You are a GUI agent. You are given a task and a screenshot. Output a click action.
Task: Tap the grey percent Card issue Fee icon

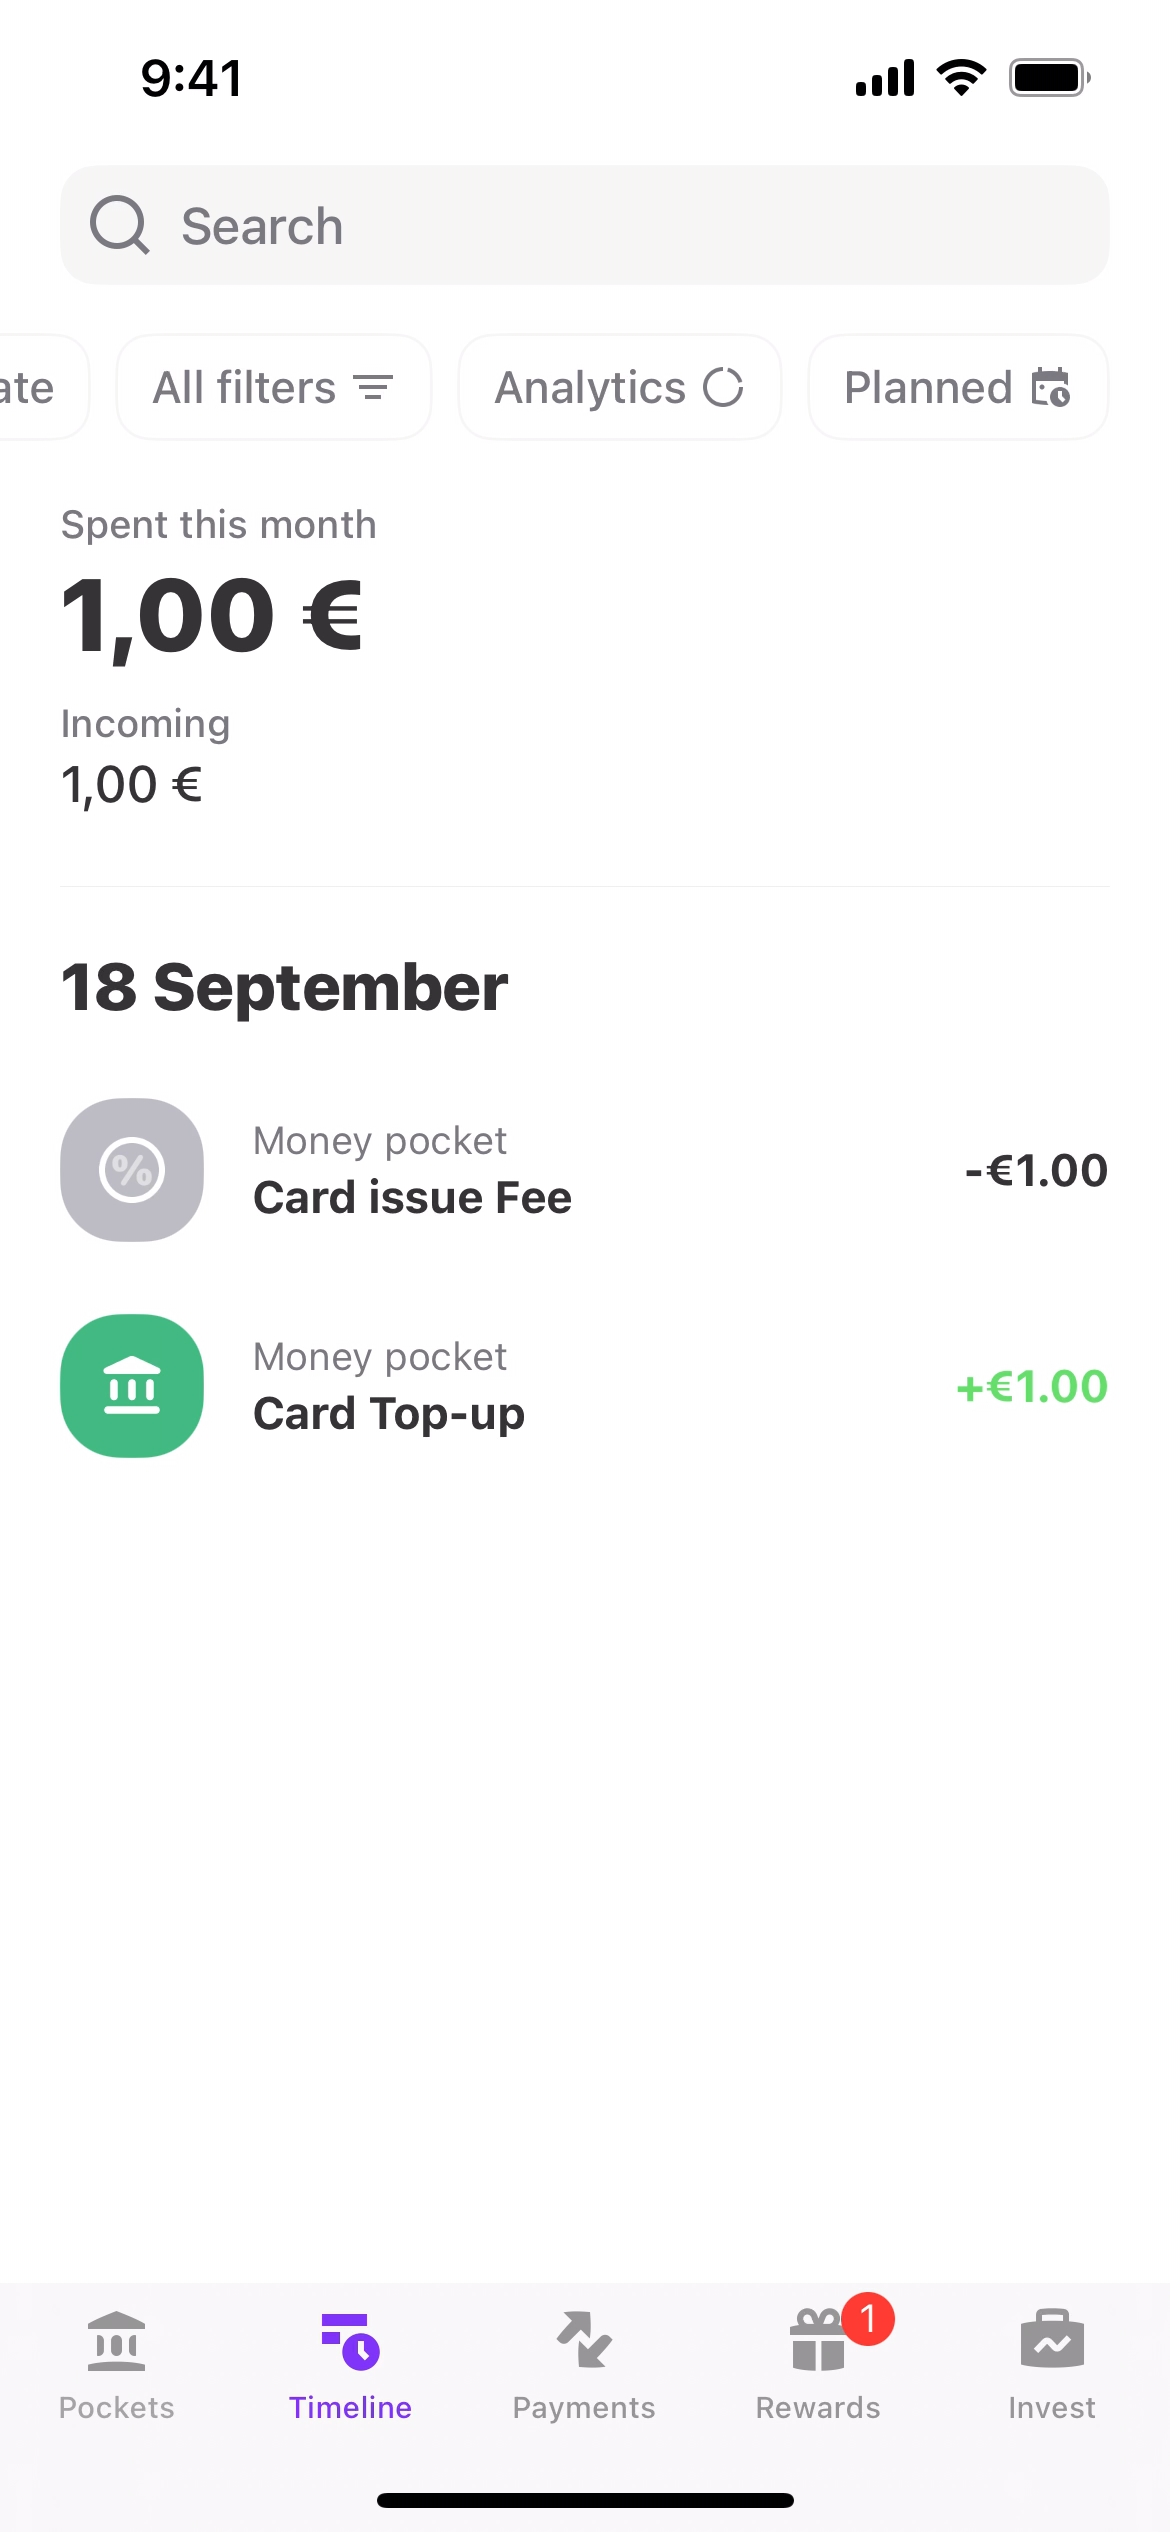[132, 1170]
